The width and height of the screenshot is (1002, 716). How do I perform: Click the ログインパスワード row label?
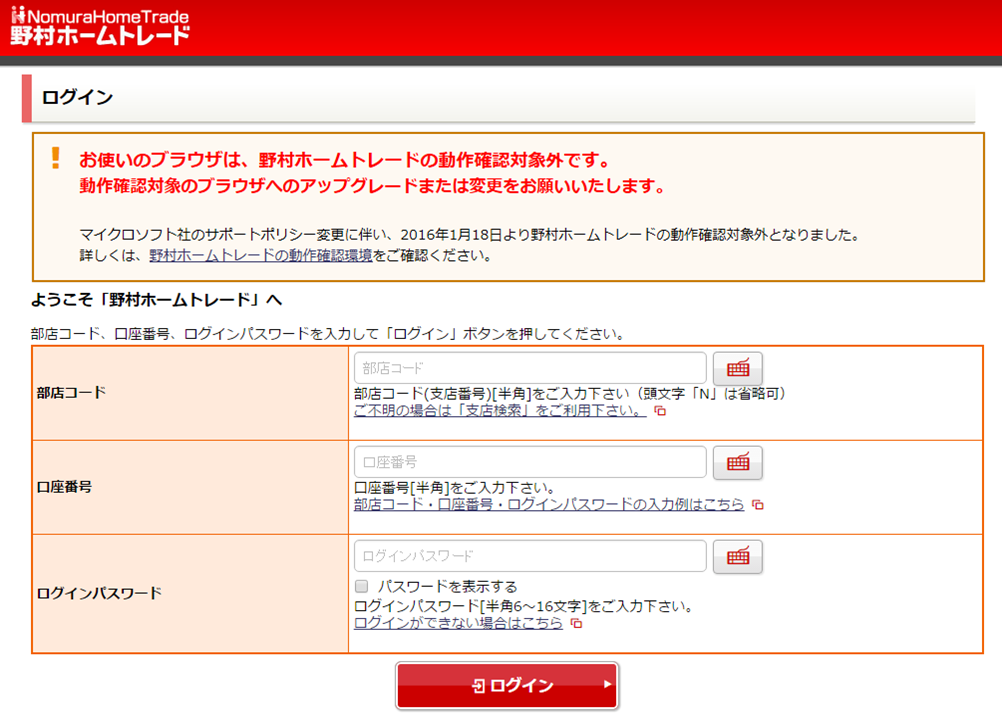click(99, 593)
